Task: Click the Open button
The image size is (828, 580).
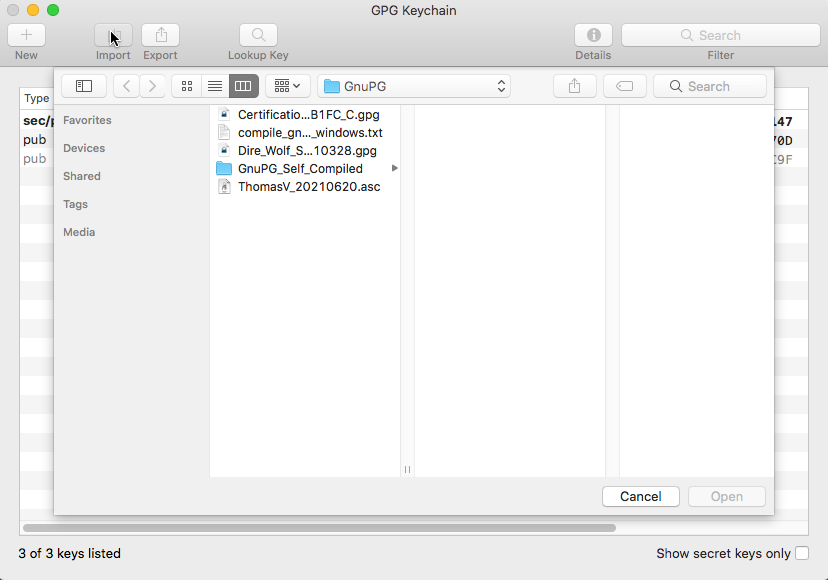Action: tap(727, 497)
